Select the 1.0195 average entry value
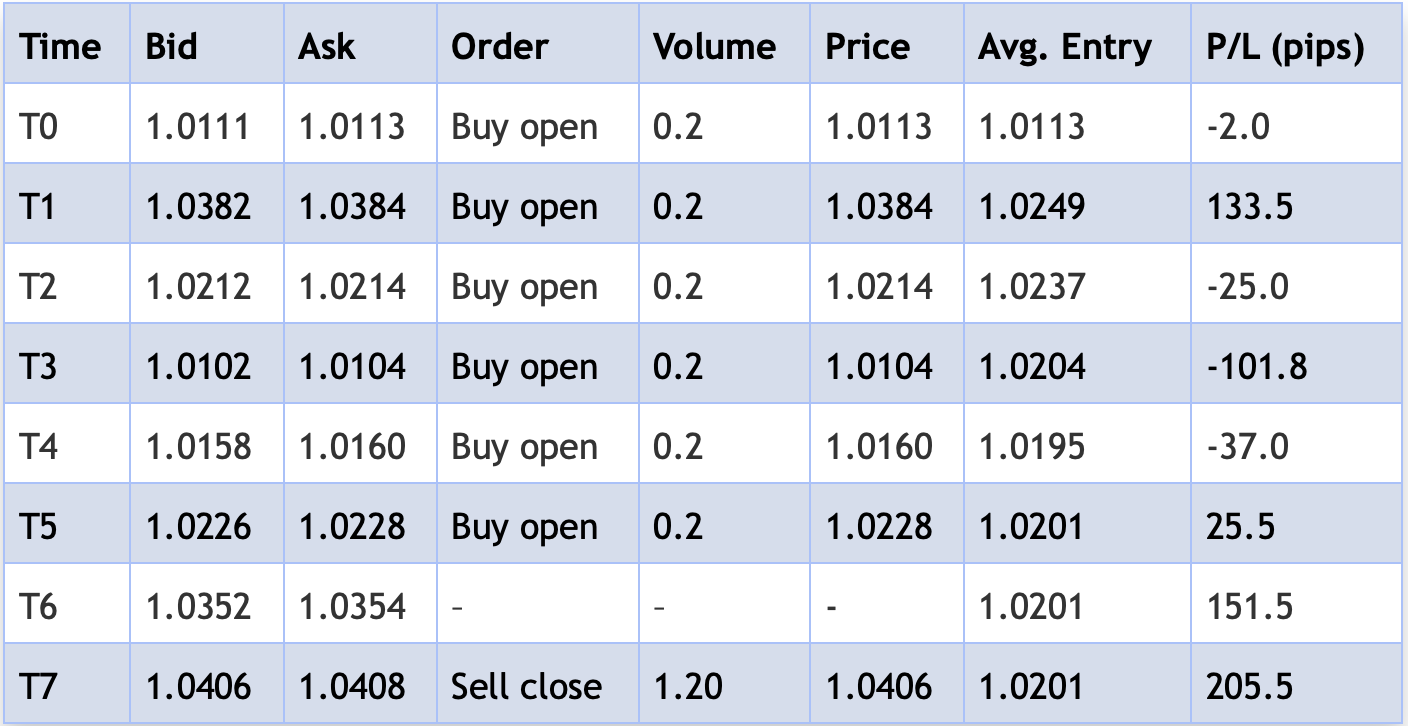1408x726 pixels. click(x=1031, y=447)
